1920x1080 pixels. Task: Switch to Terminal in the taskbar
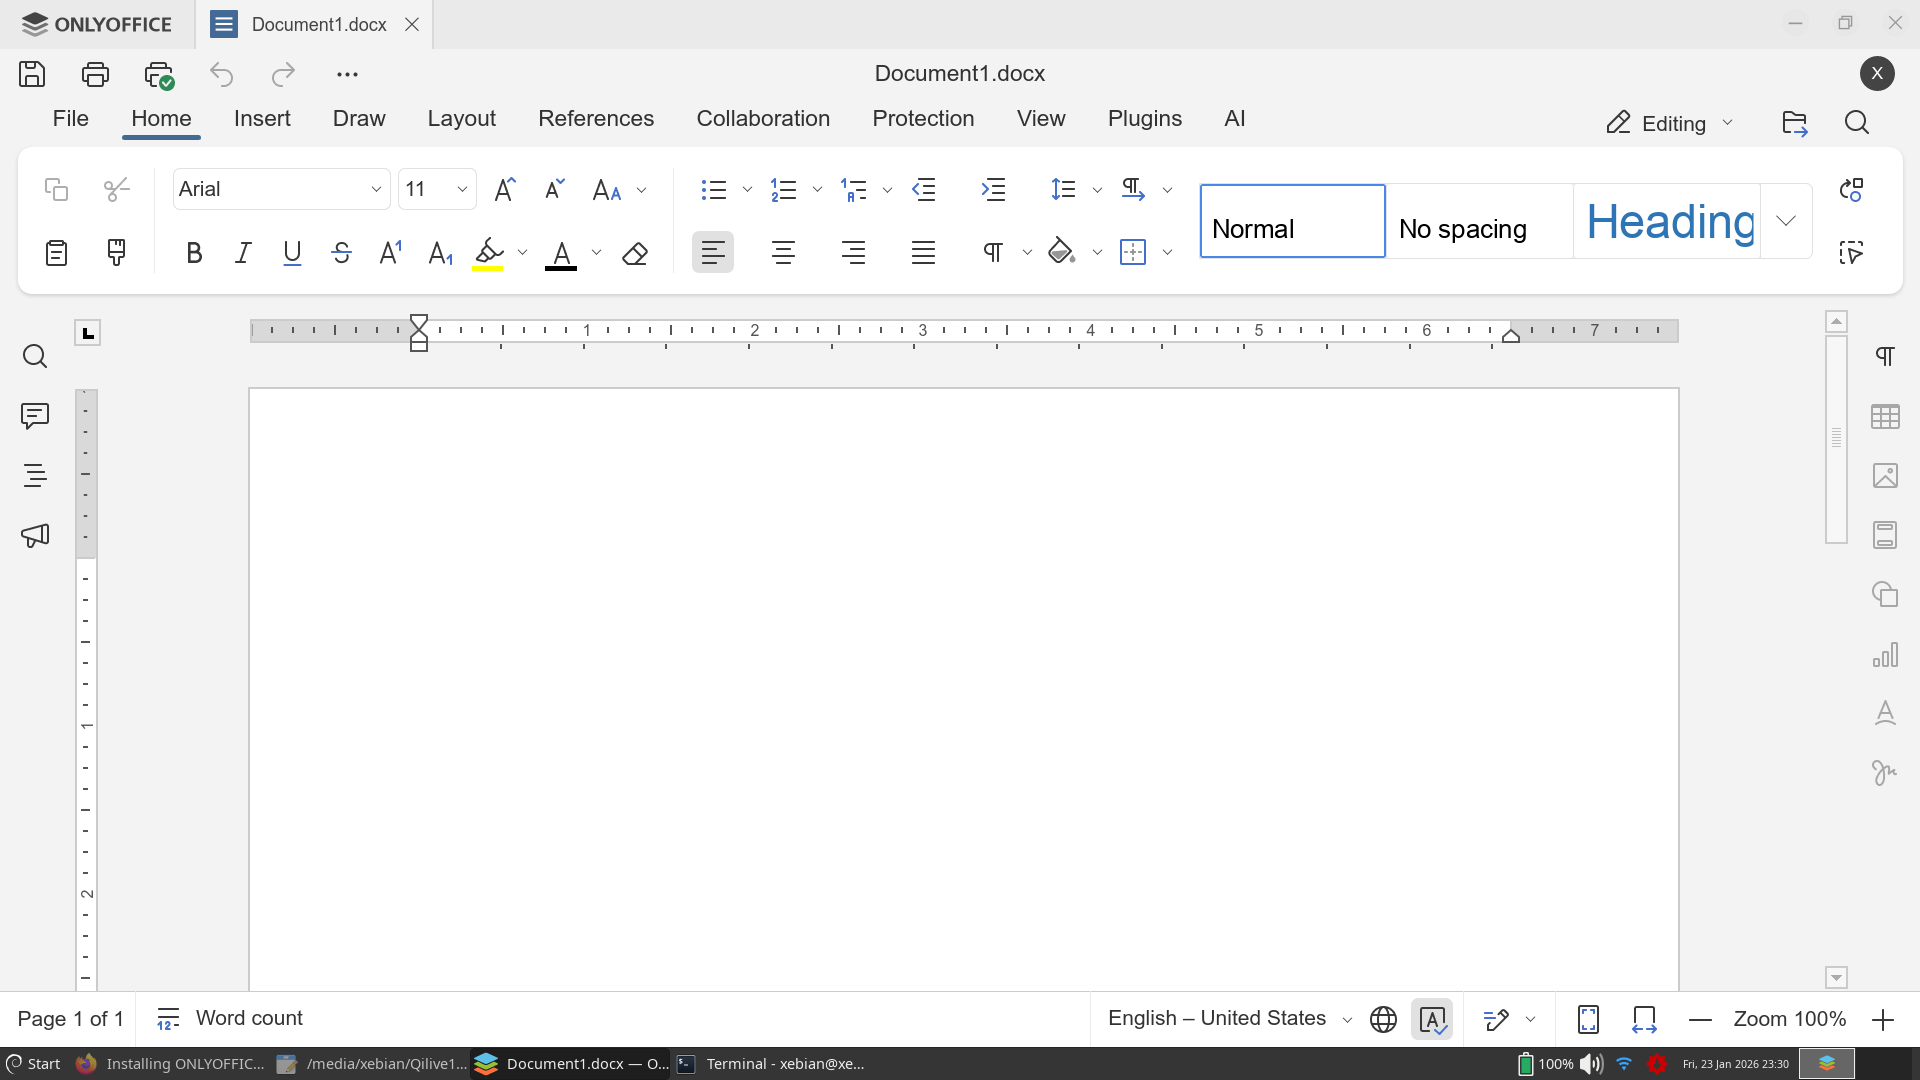click(770, 1064)
